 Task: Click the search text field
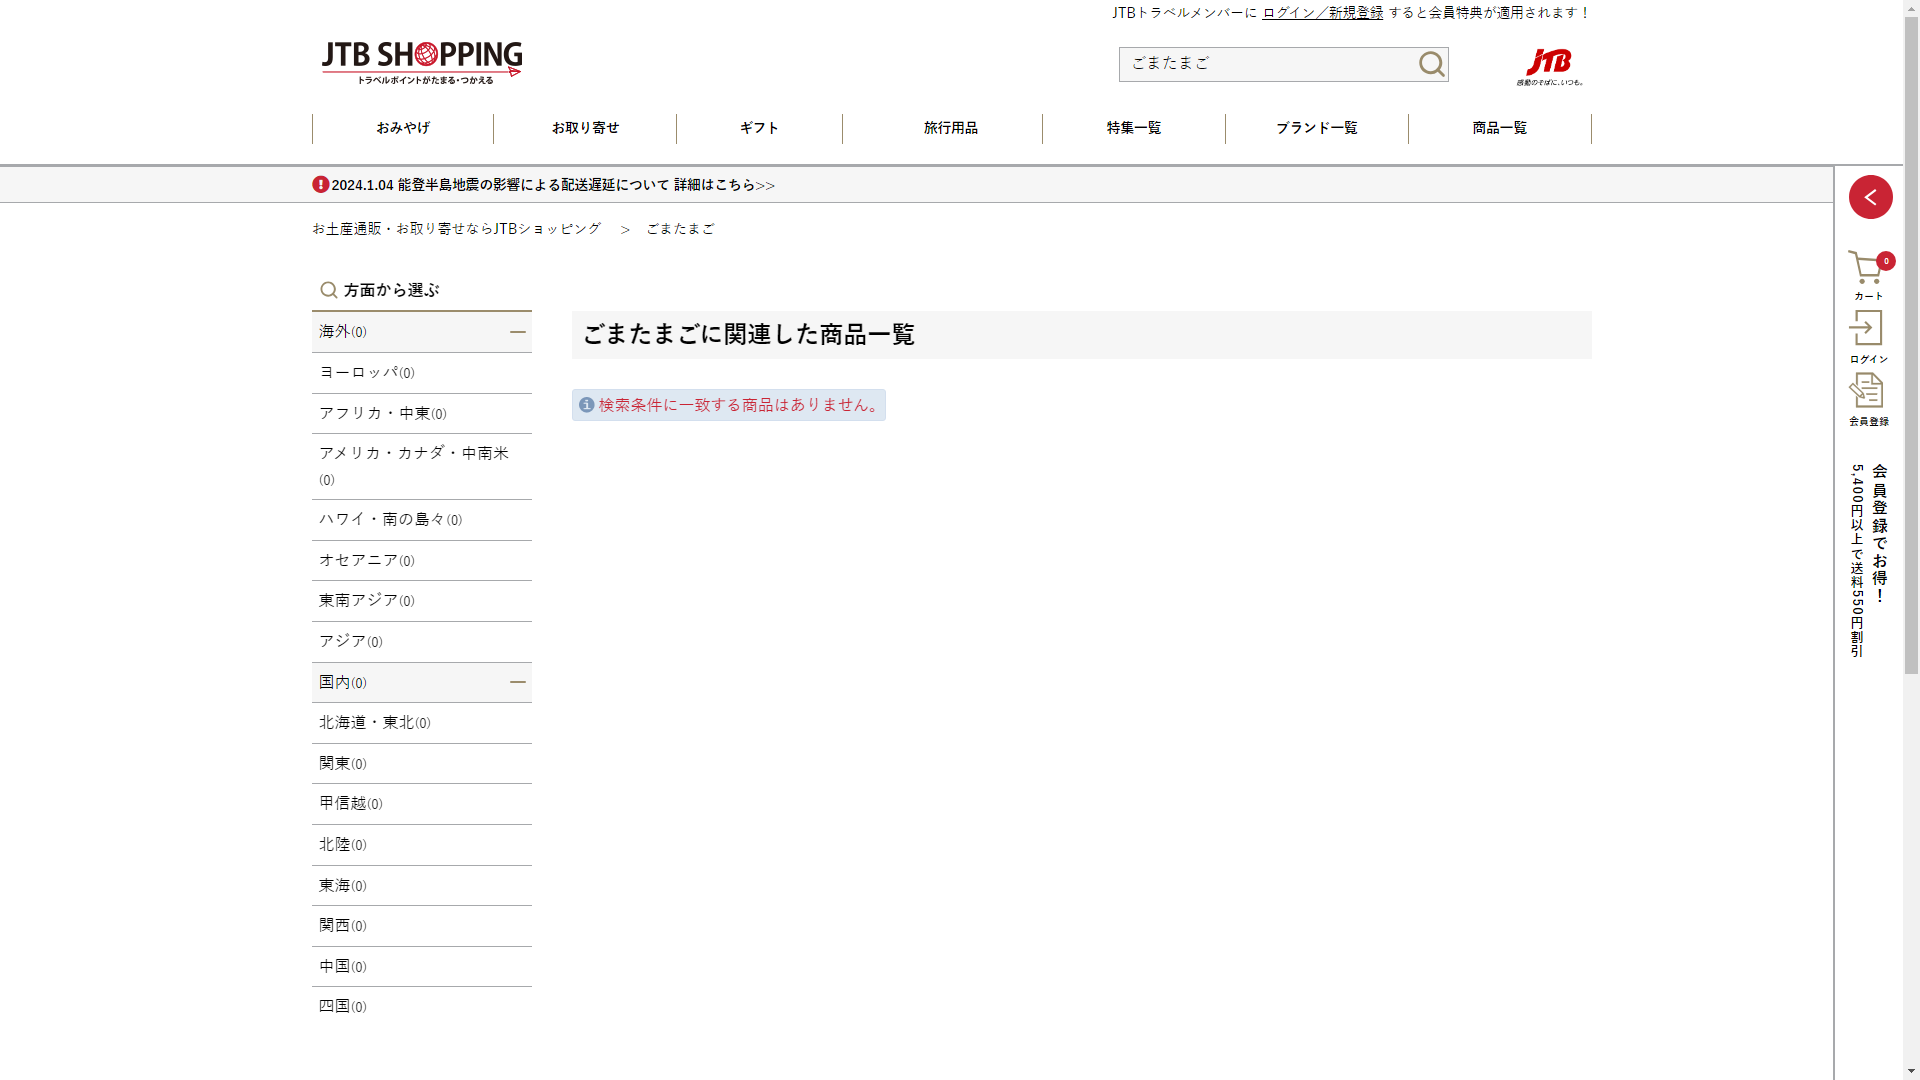point(1265,64)
